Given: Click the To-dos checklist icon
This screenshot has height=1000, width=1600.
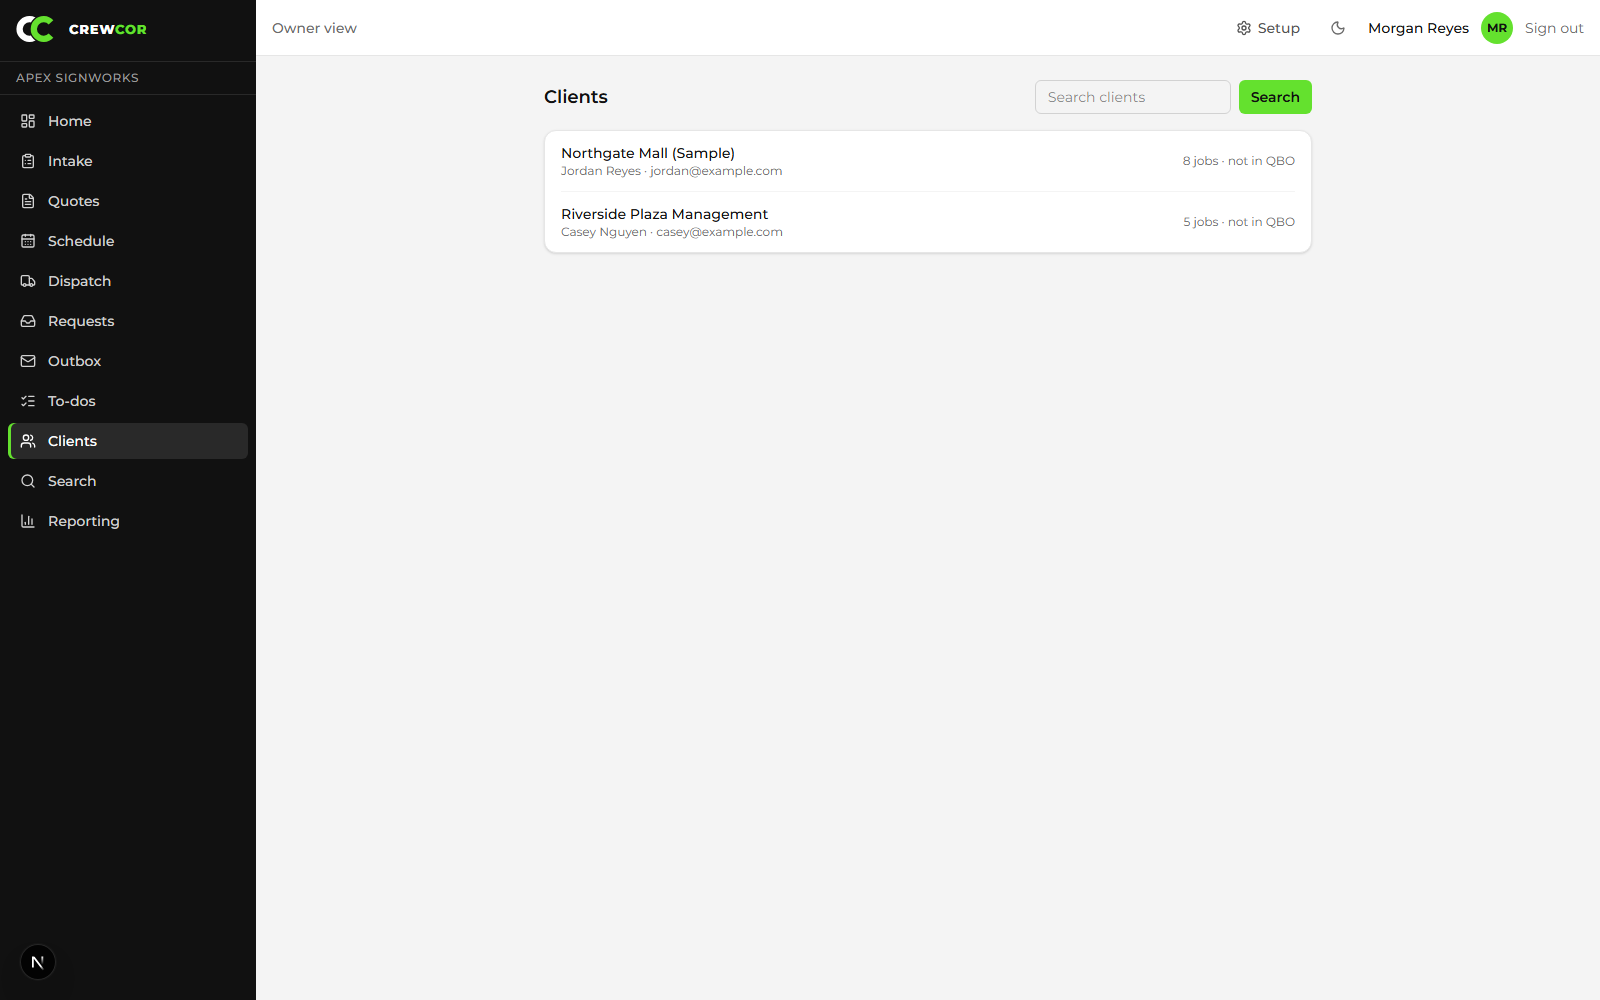Looking at the screenshot, I should (x=28, y=401).
